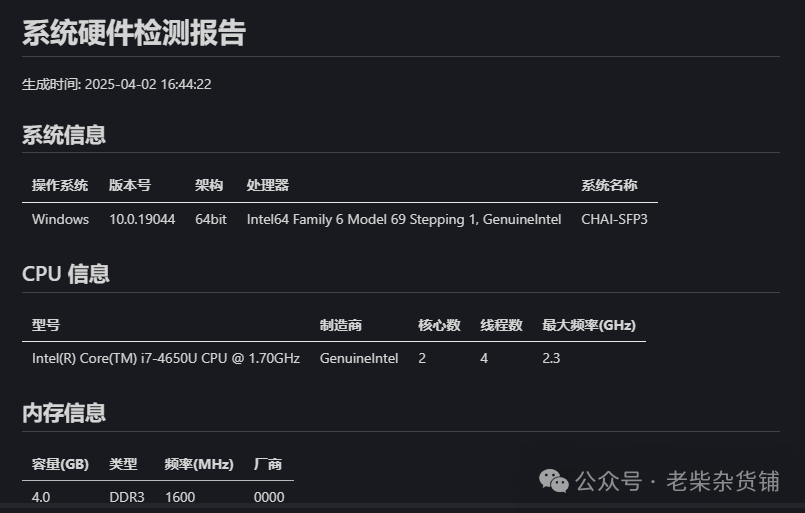
Task: Select the 10.0.19044 version cell
Action: pyautogui.click(x=142, y=219)
